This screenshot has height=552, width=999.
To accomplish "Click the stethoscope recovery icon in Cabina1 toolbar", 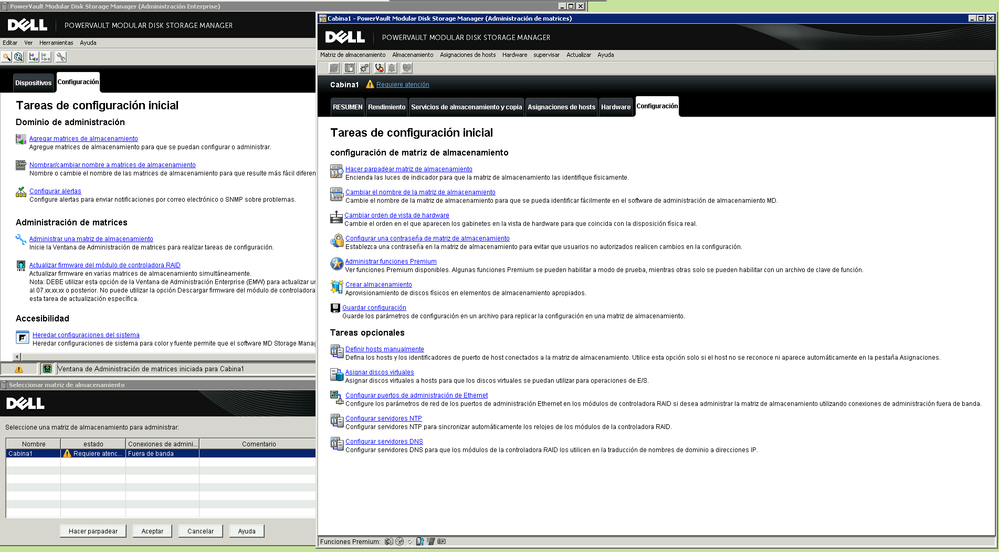I will click(x=380, y=68).
